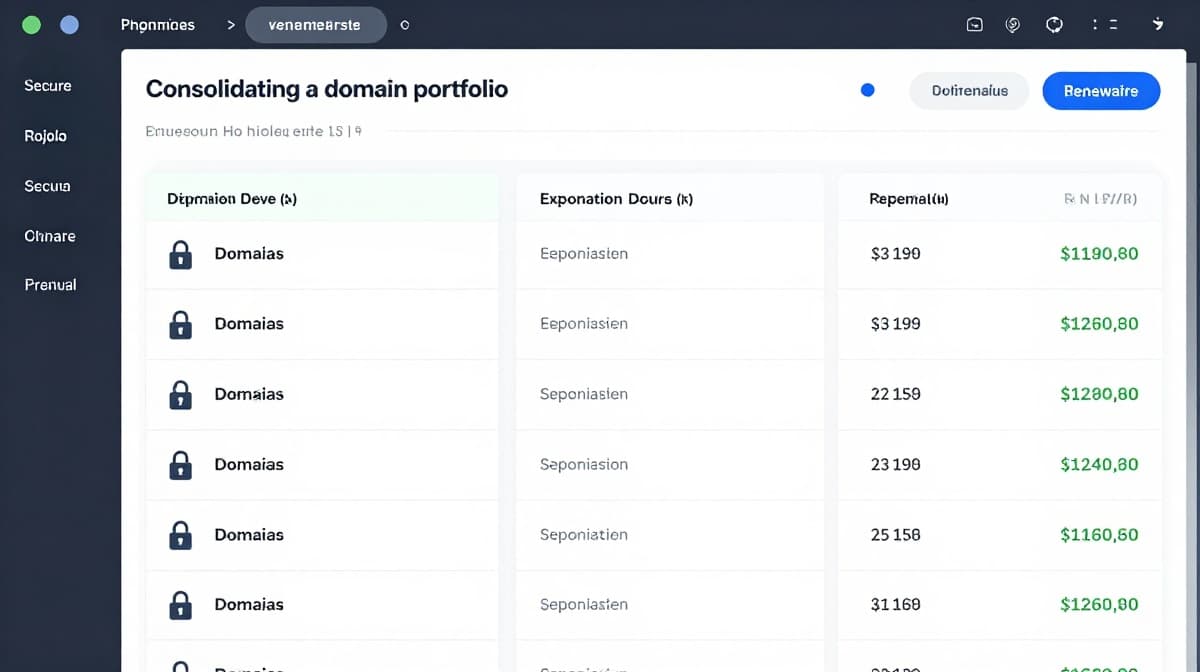Click the gray subtitle under the page heading
The width and height of the screenshot is (1200, 672).
tap(253, 131)
